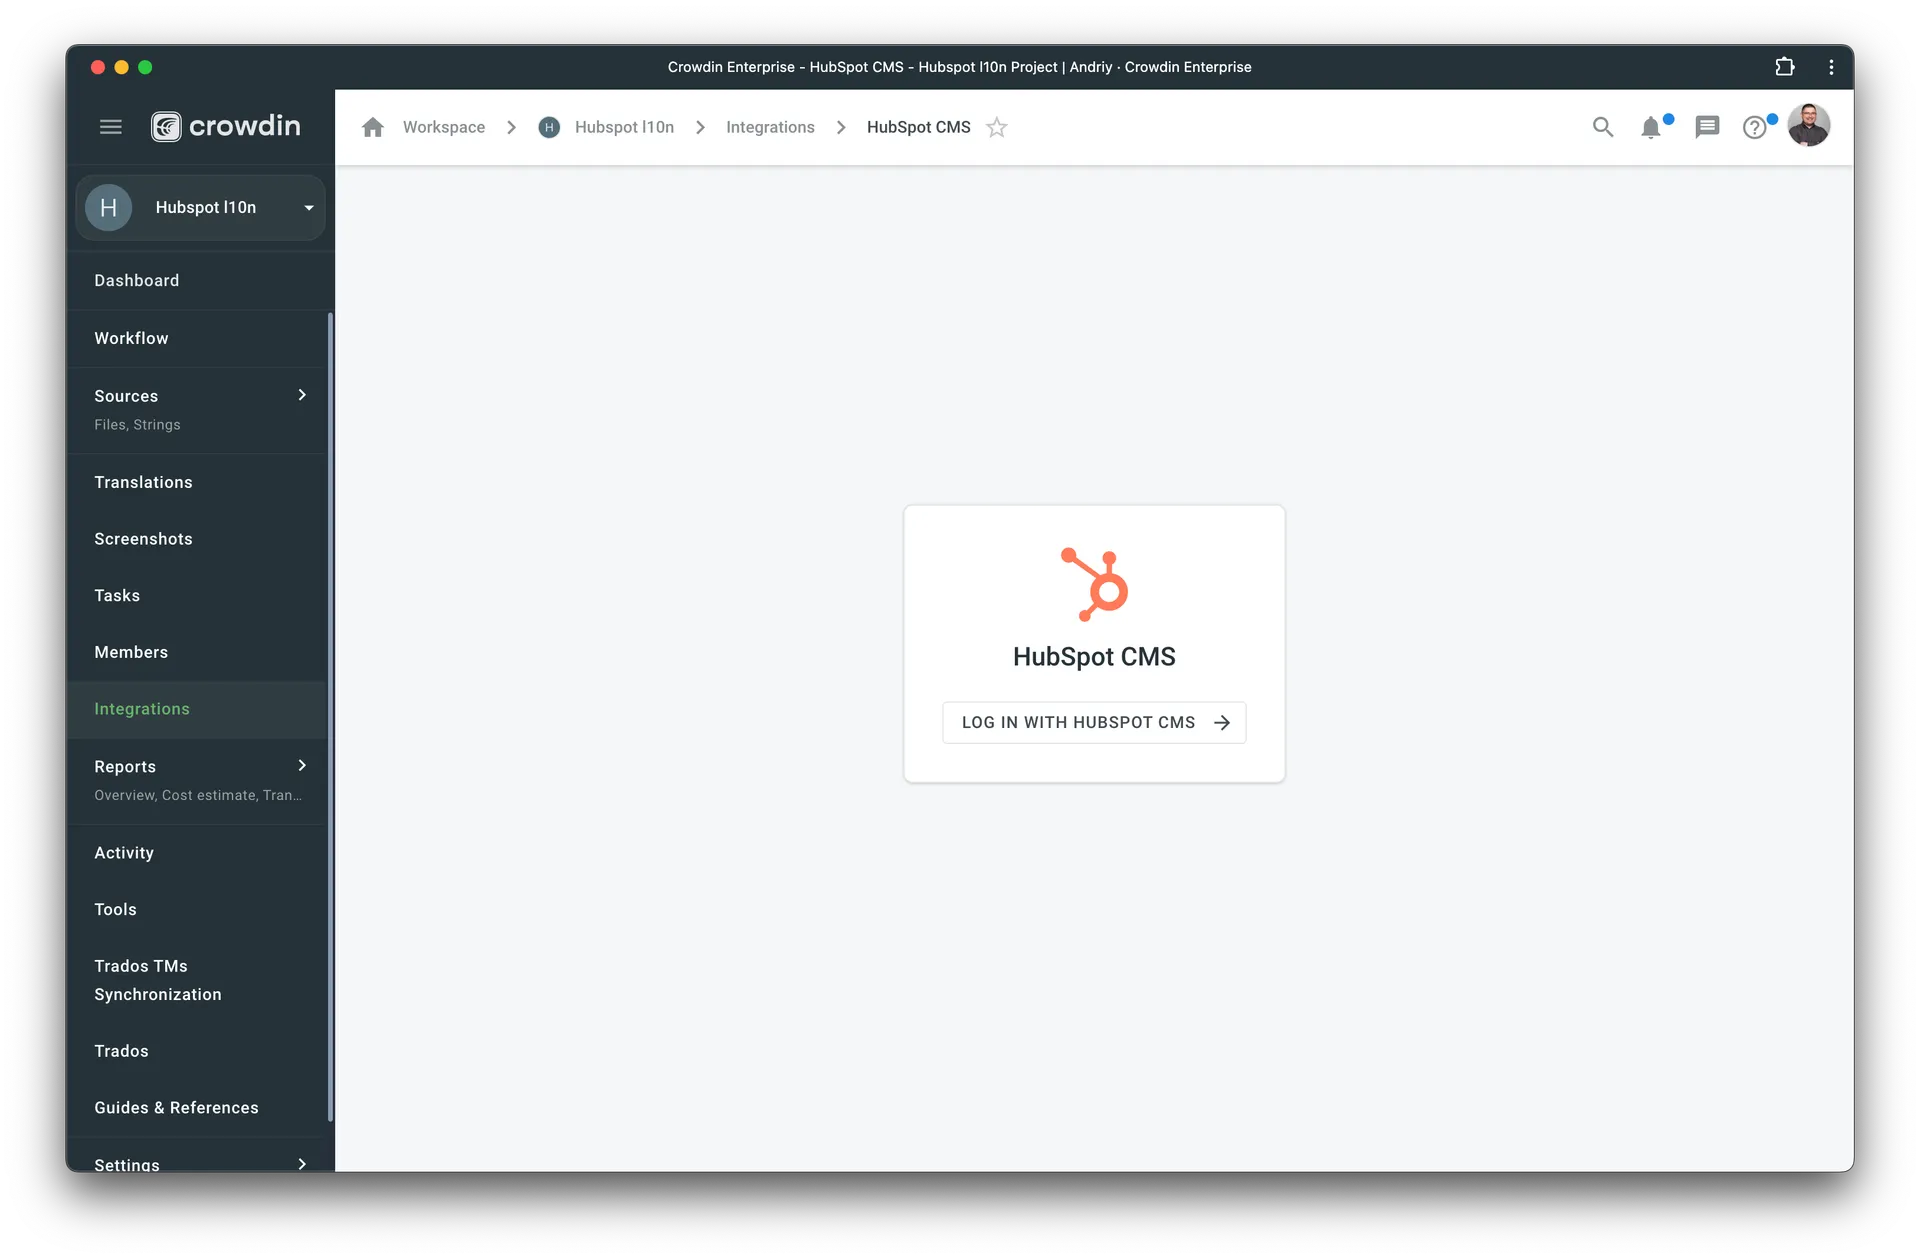Viewport: 1920px width, 1259px height.
Task: Click the HubSpot sprocket logo
Action: click(x=1094, y=584)
